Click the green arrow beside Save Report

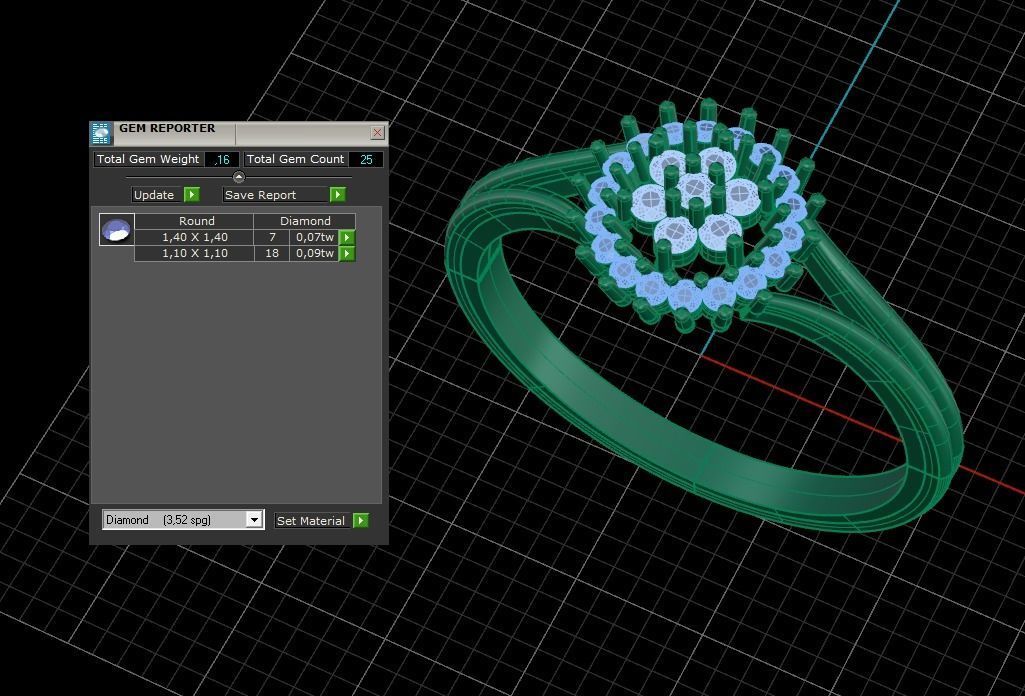coord(337,195)
